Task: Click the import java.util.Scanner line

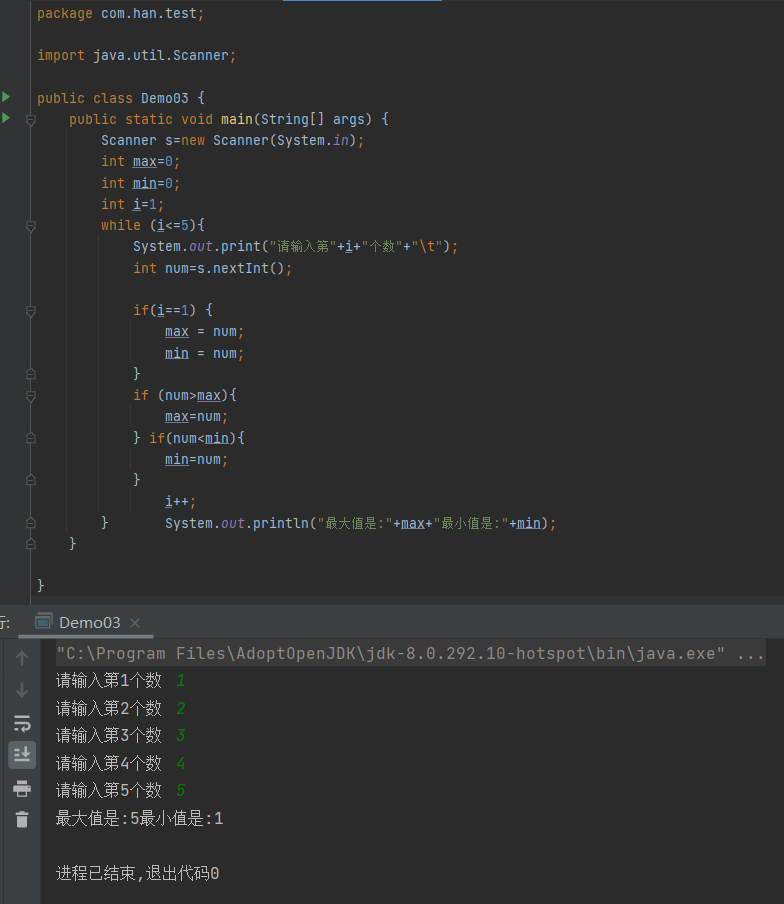Action: (137, 55)
